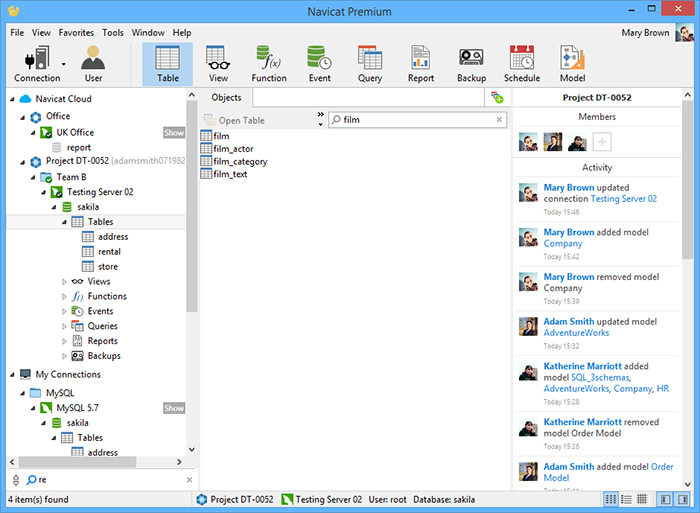Open the Connection dropdown arrow
This screenshot has height=513, width=700.
[64, 64]
